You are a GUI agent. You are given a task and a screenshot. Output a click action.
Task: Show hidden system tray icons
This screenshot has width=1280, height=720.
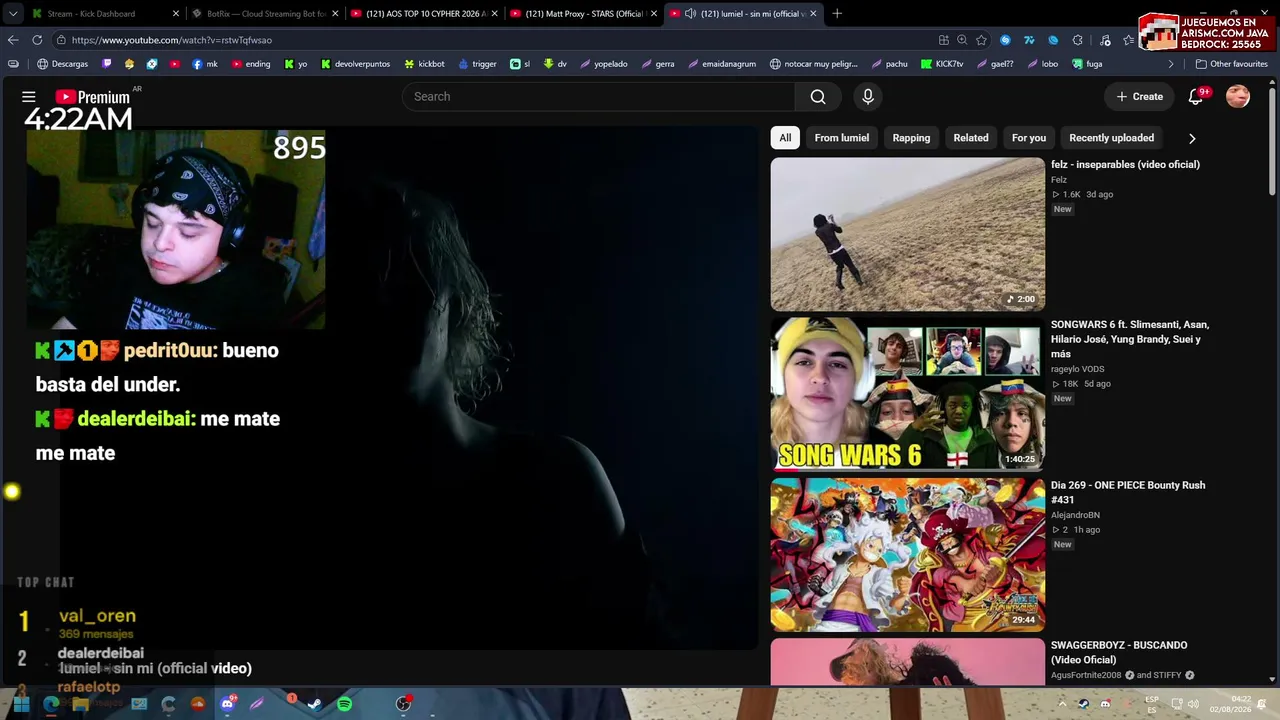1062,704
